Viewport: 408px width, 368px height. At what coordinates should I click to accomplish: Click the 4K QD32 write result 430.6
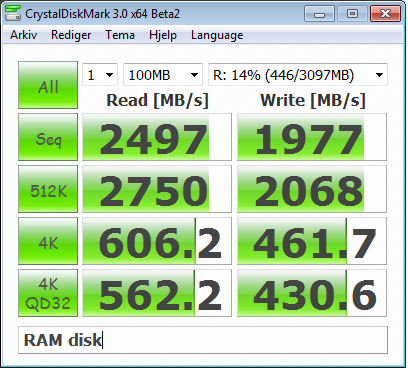click(312, 293)
